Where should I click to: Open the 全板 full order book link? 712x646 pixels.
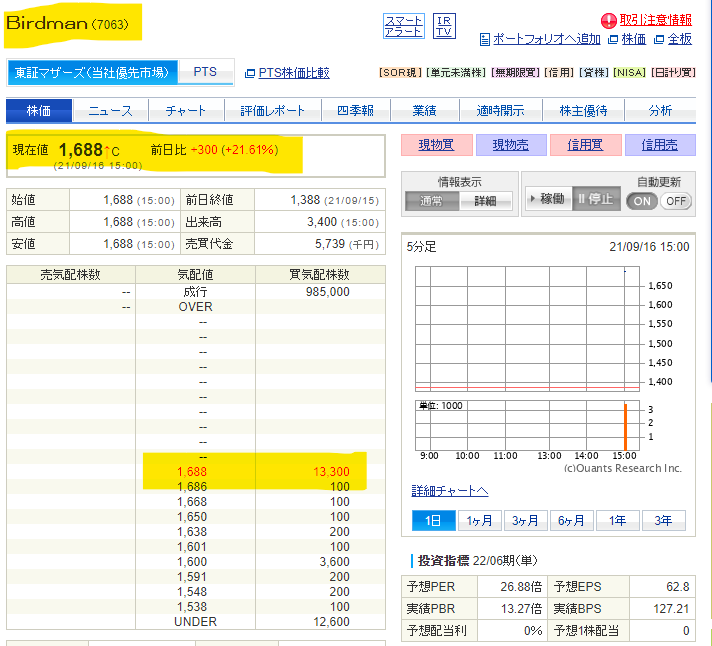point(680,39)
